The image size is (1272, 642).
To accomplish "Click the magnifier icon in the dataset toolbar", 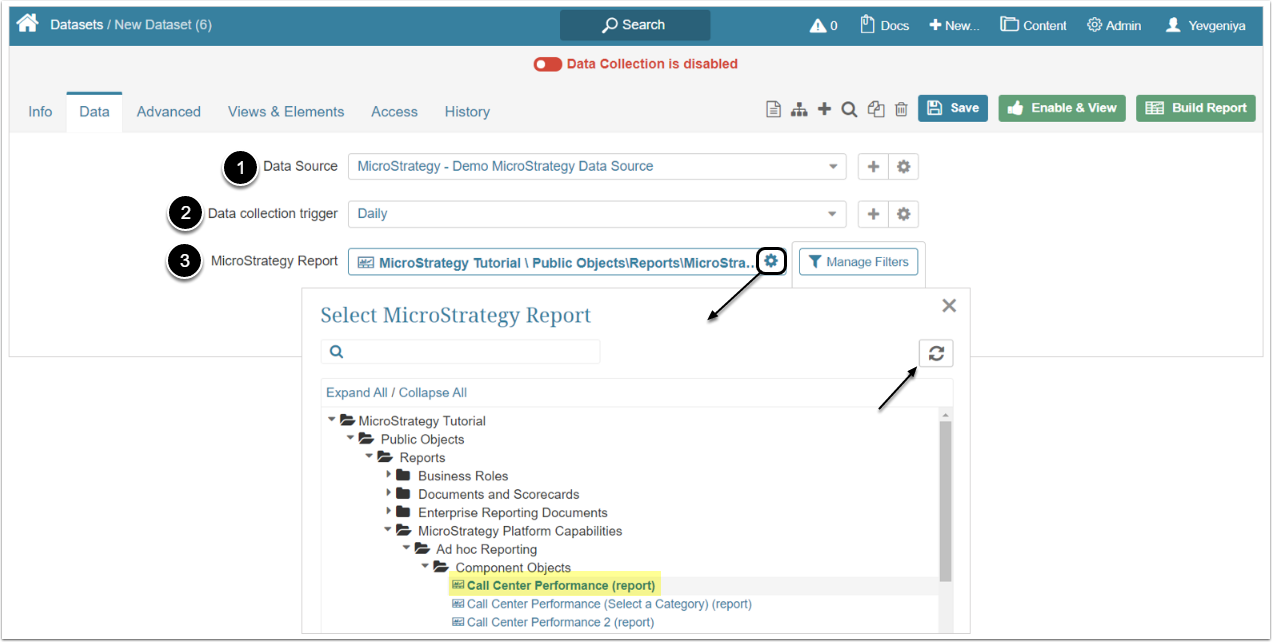I will [849, 109].
